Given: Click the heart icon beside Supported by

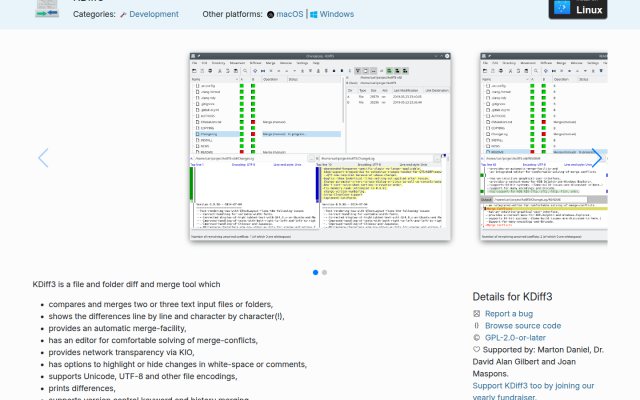Looking at the screenshot, I should [476, 349].
